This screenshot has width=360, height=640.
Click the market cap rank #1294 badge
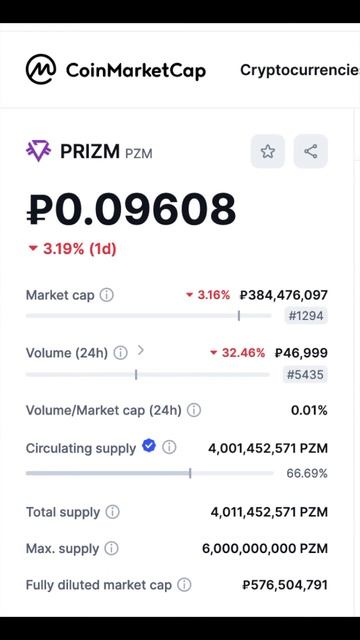(306, 316)
